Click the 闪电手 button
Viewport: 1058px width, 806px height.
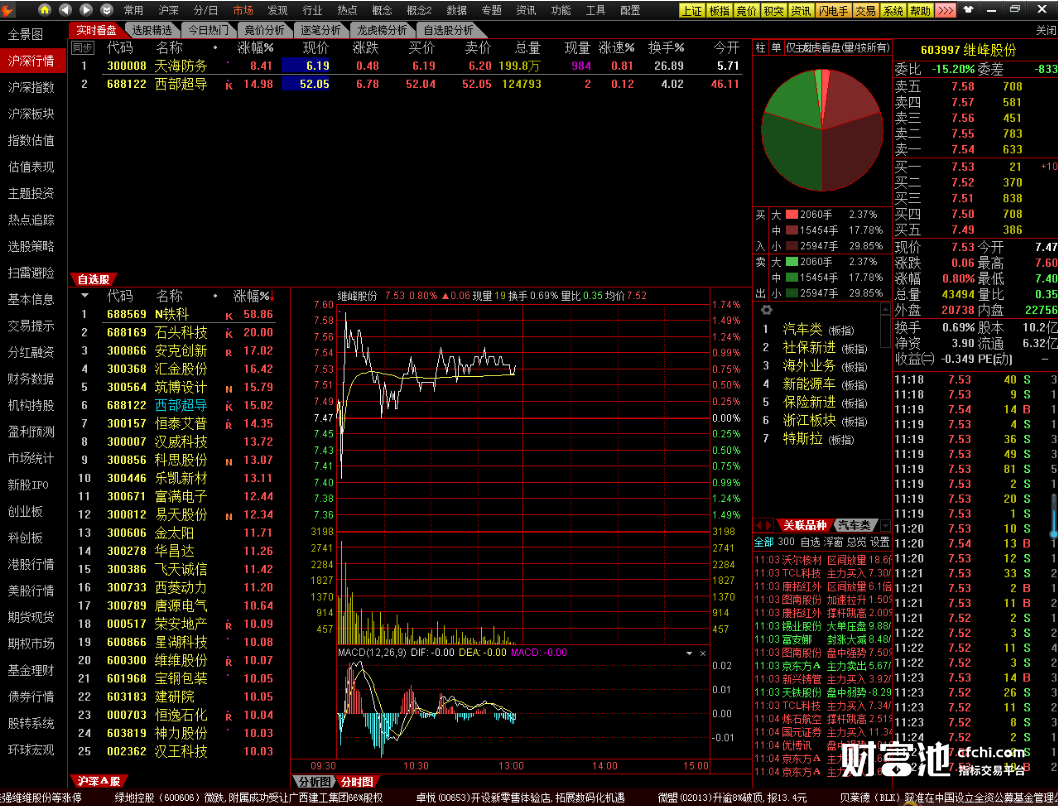pyautogui.click(x=833, y=10)
